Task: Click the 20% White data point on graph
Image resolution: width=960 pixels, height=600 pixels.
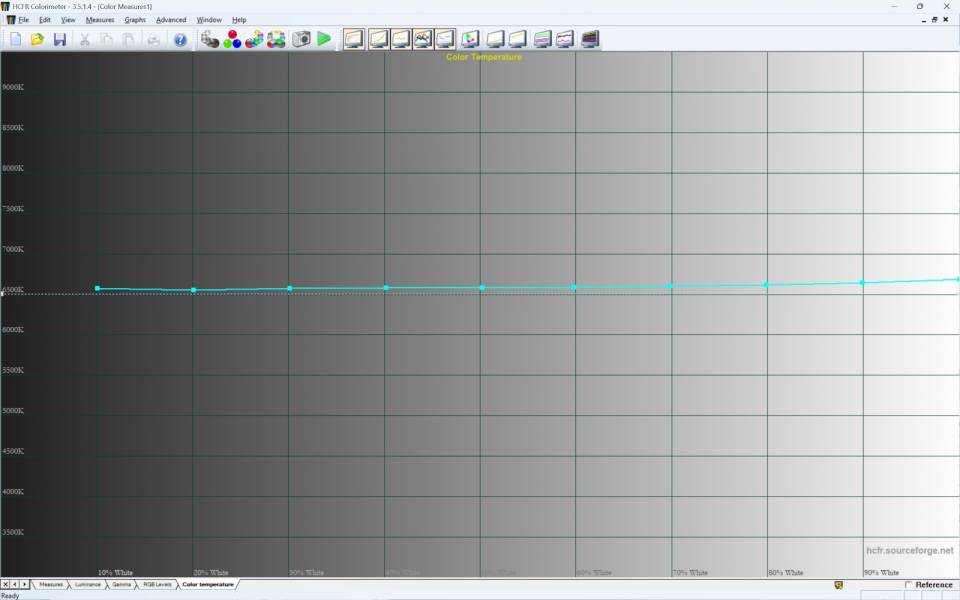Action: click(193, 290)
